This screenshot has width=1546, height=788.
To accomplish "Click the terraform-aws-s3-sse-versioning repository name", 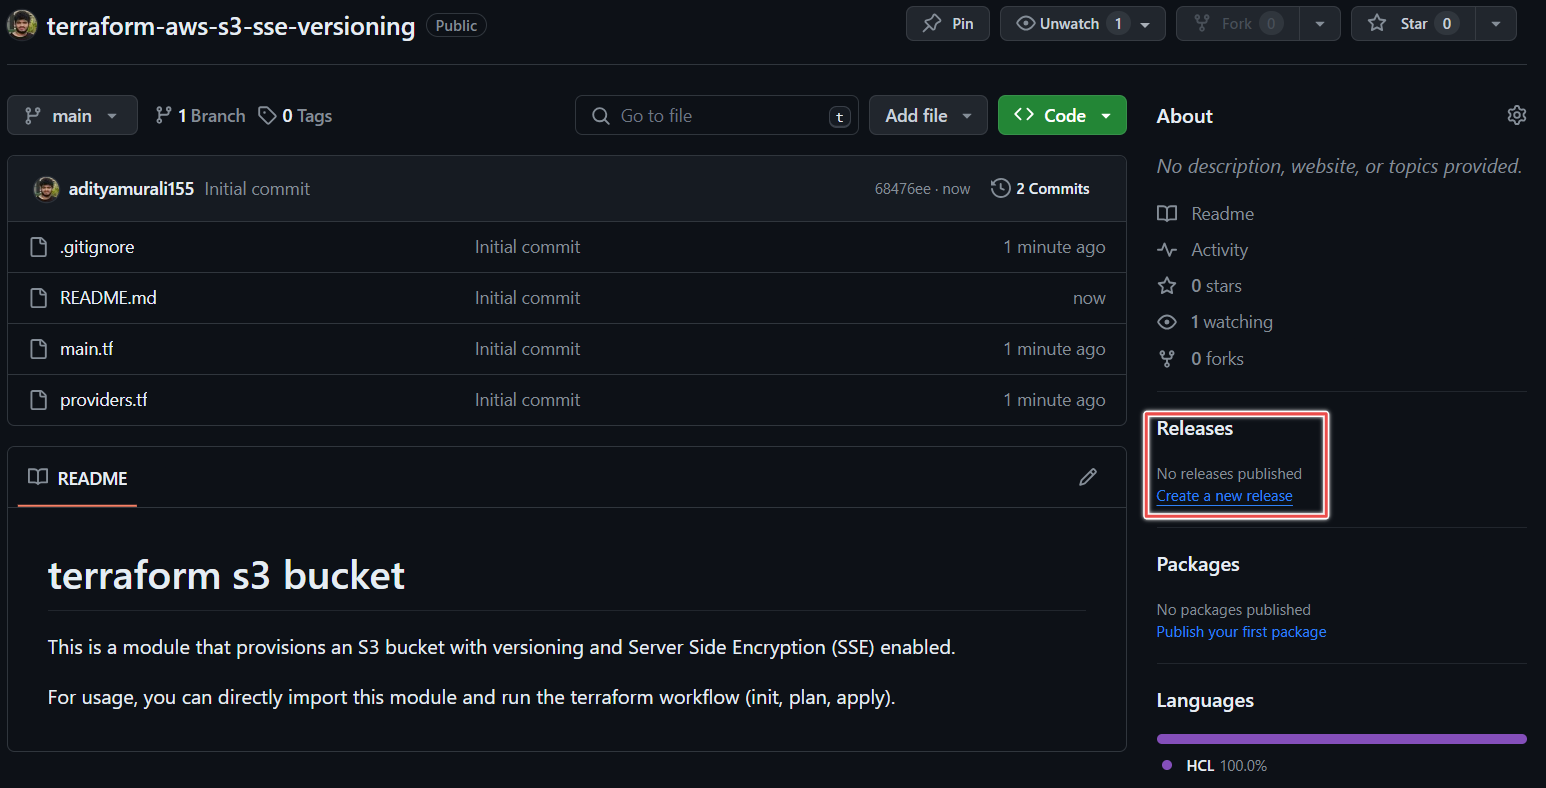I will click(x=231, y=26).
